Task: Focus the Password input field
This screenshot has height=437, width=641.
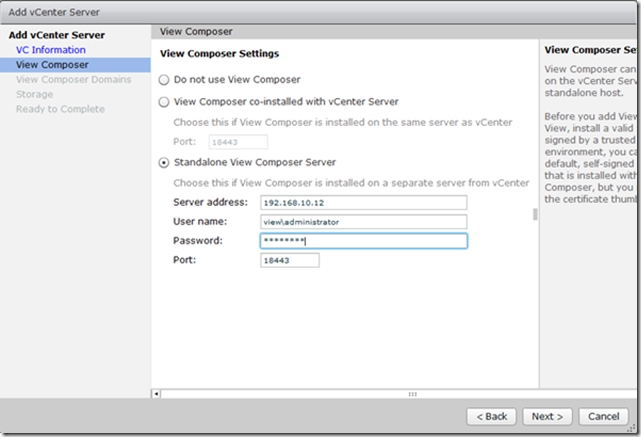Action: [x=363, y=241]
